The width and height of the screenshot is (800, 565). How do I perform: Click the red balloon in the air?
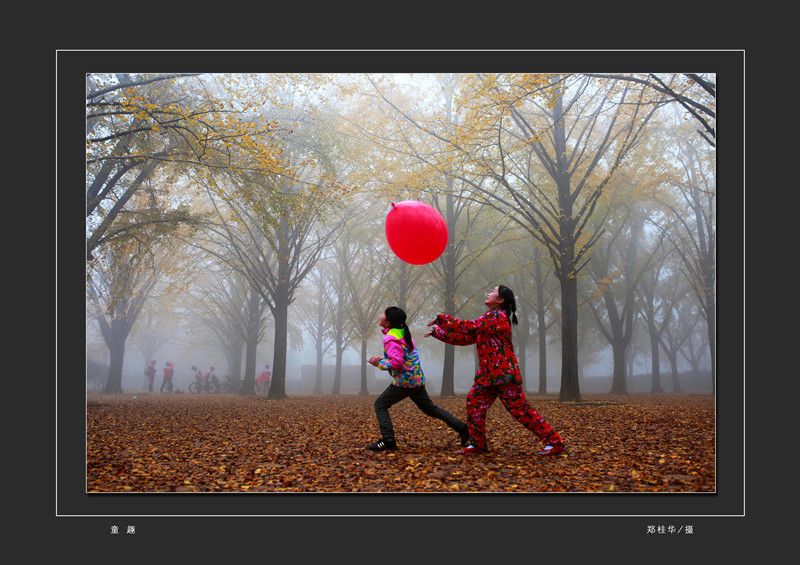[416, 232]
